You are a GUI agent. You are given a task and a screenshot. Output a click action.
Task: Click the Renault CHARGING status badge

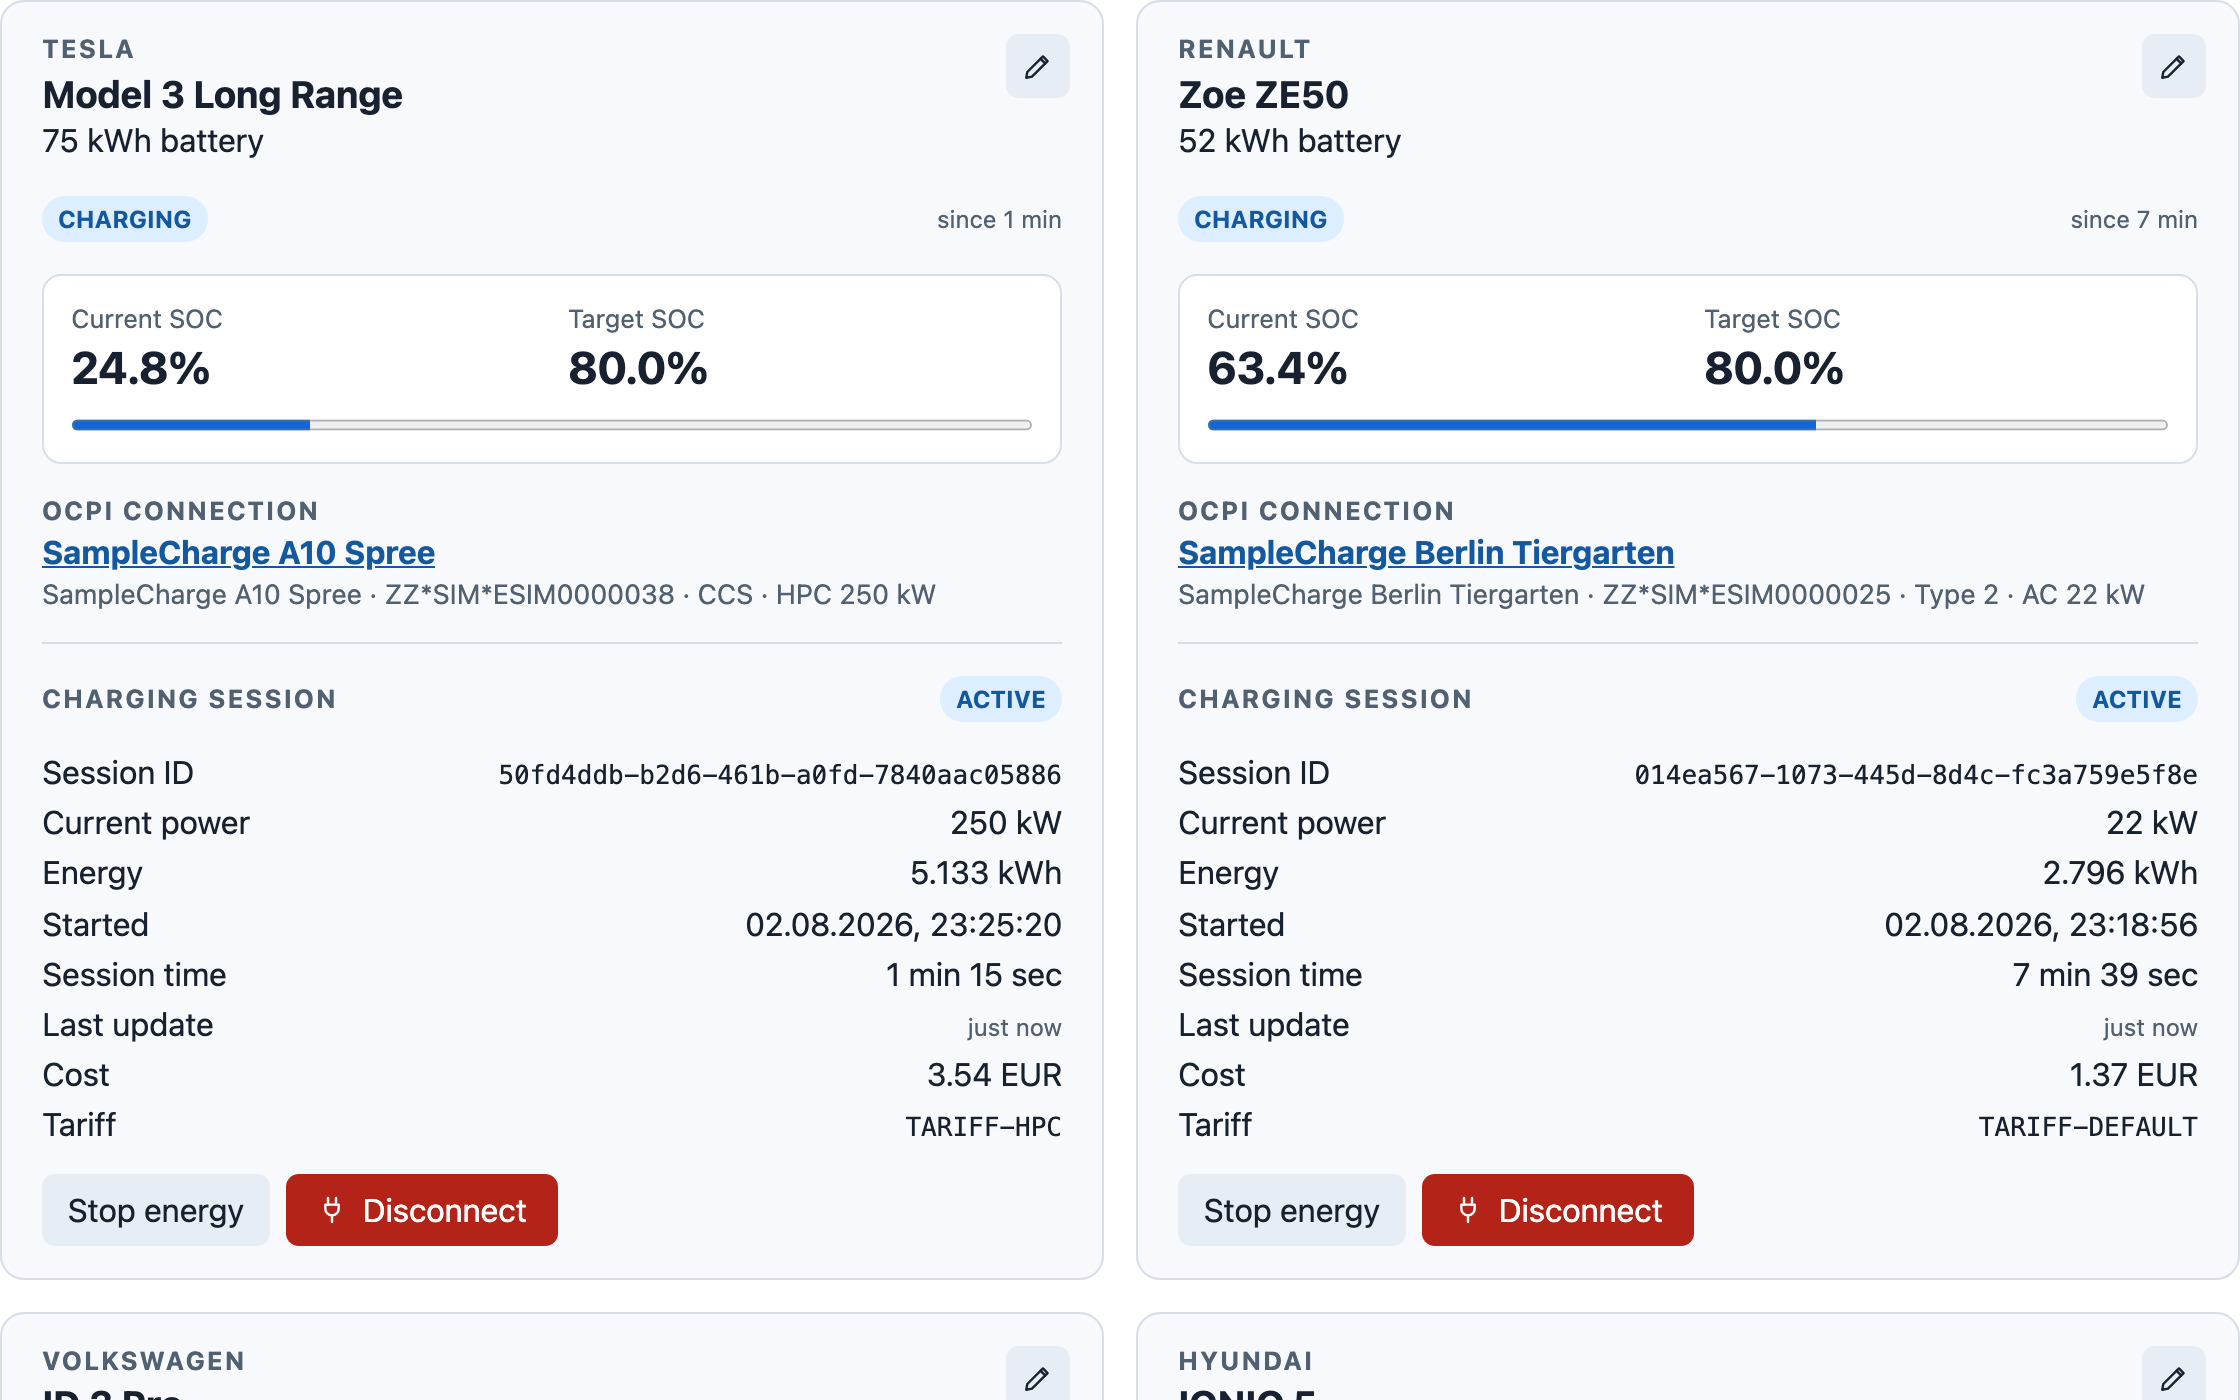pyautogui.click(x=1261, y=220)
